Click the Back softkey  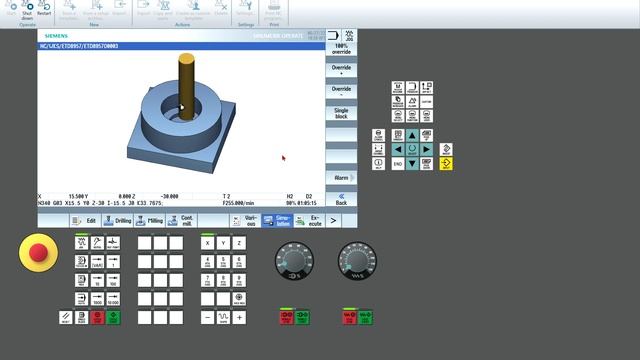pyautogui.click(x=341, y=200)
